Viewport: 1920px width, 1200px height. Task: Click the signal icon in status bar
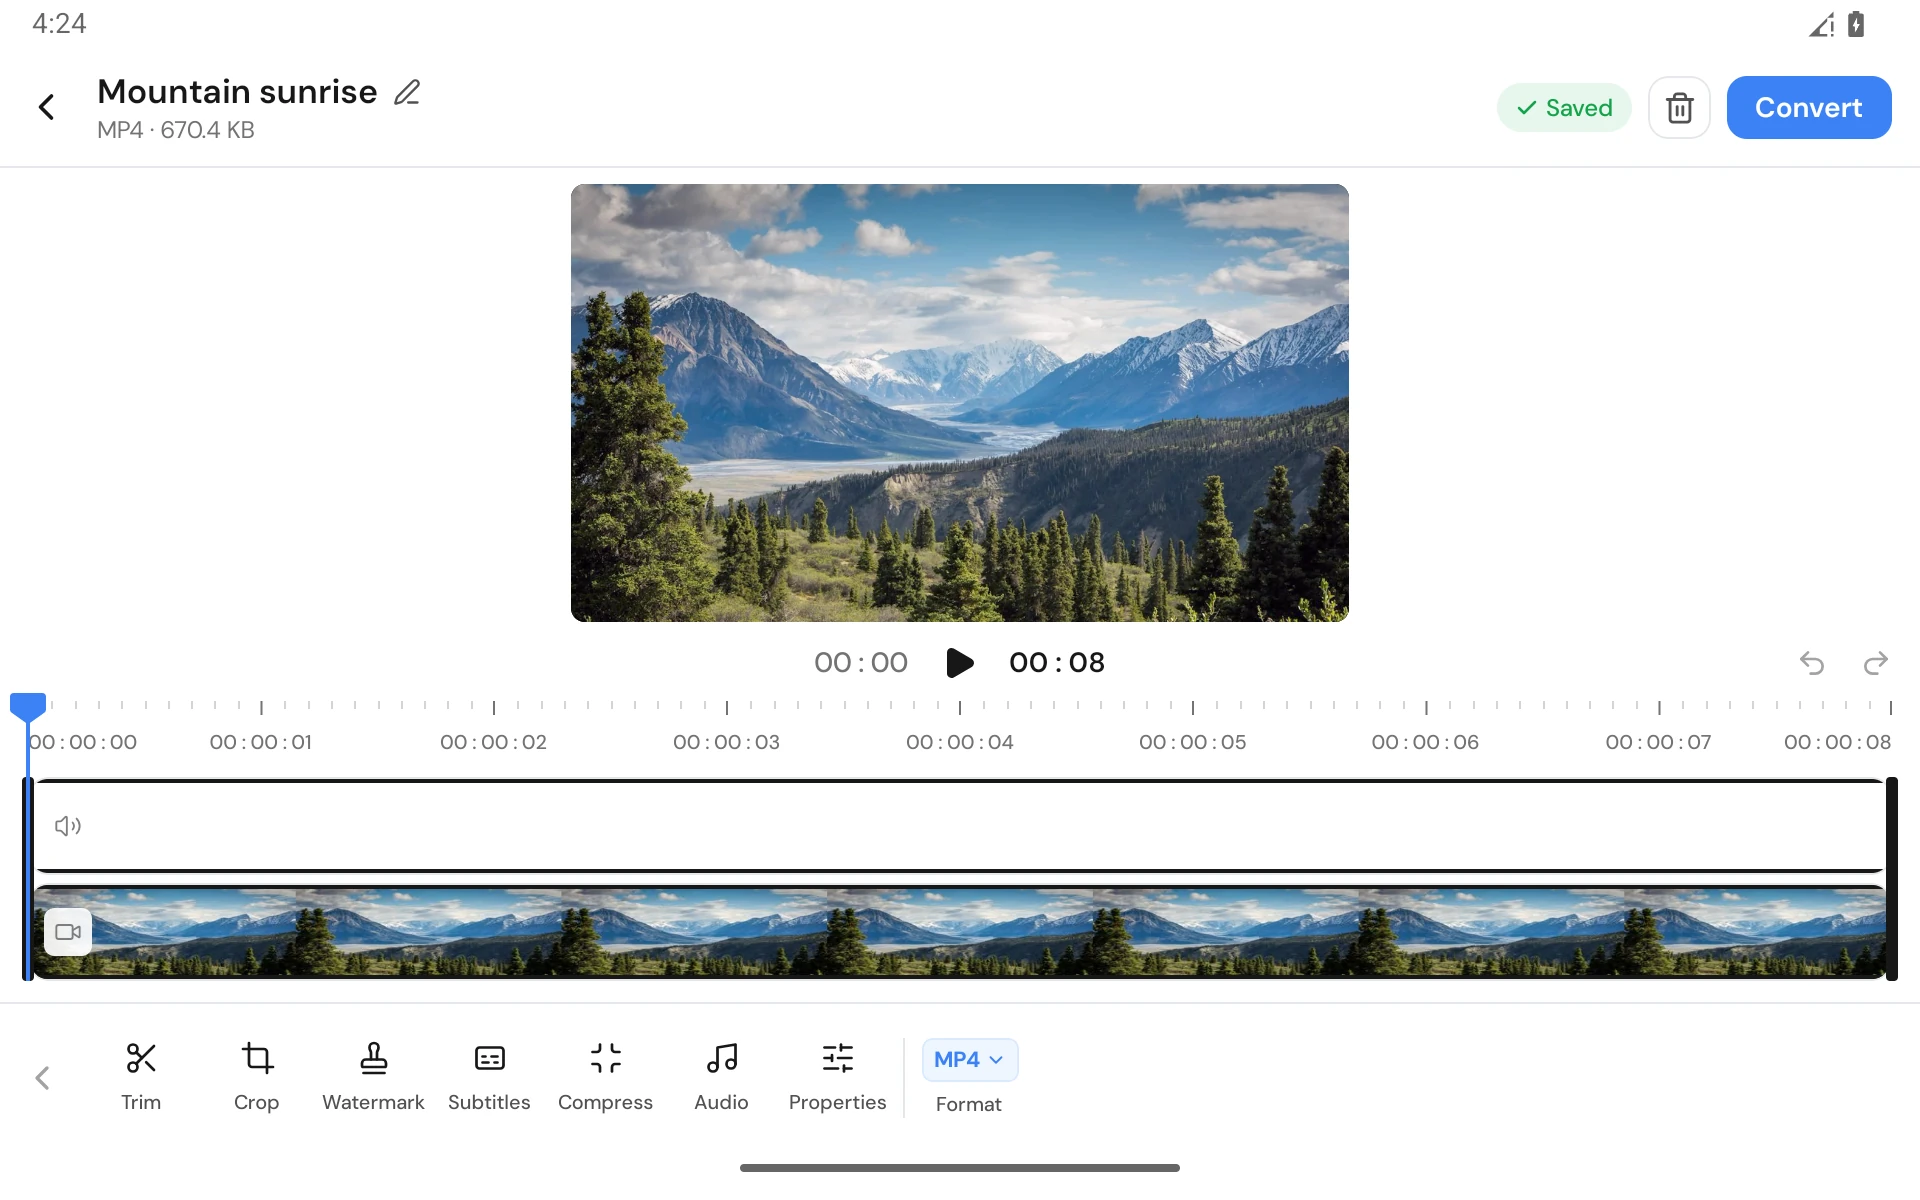tap(1822, 25)
